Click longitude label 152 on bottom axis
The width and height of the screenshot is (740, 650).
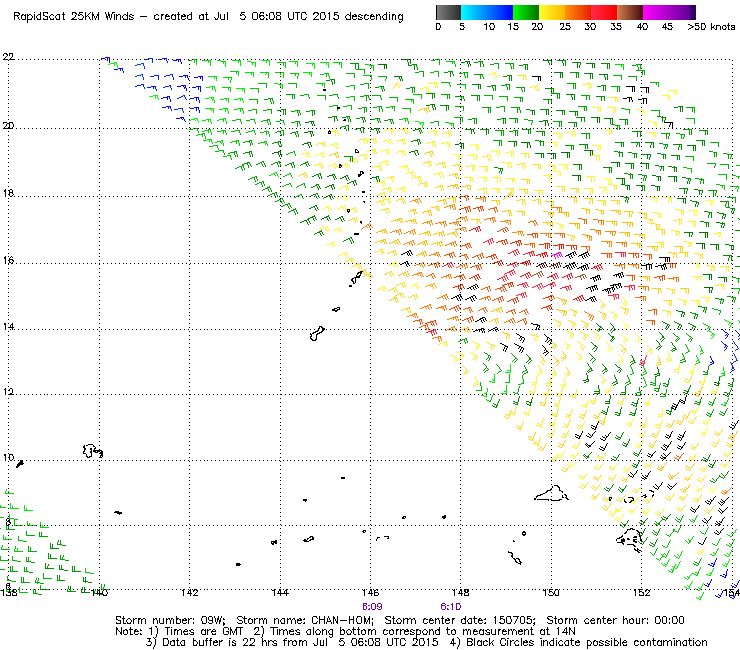click(x=641, y=593)
